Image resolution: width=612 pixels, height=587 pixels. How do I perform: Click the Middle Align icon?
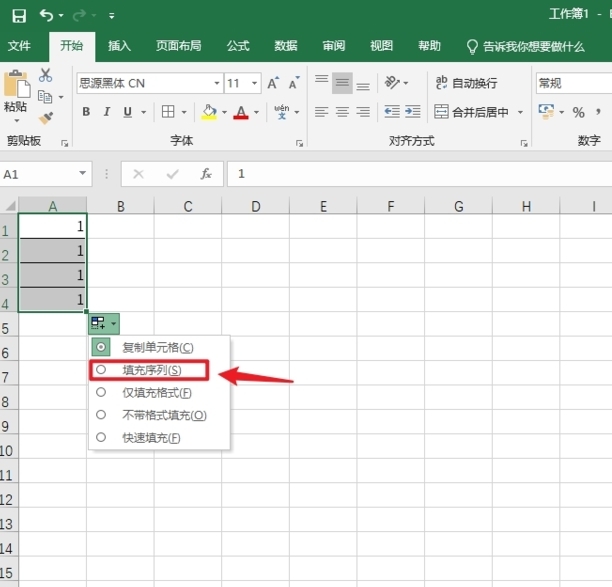pos(342,83)
